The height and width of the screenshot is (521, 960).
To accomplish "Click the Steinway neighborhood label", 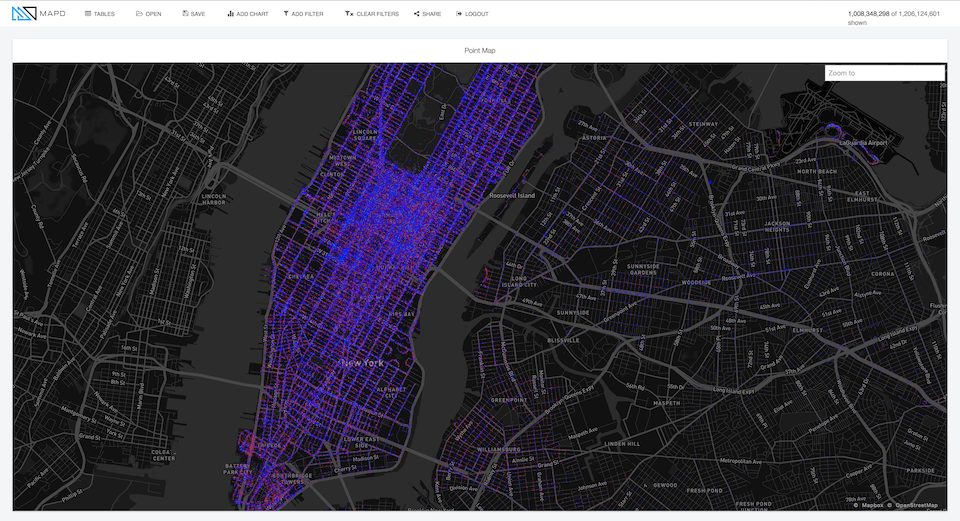I will [703, 124].
